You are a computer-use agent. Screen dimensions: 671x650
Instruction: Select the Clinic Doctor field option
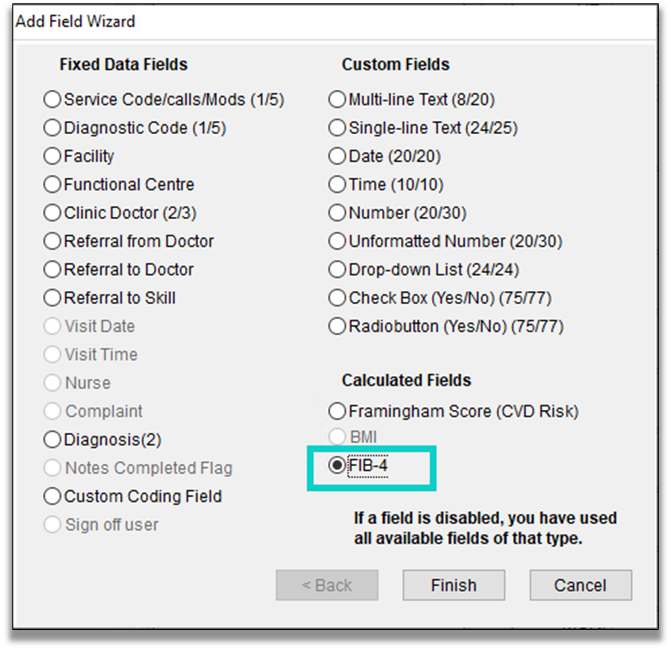[x=53, y=213]
